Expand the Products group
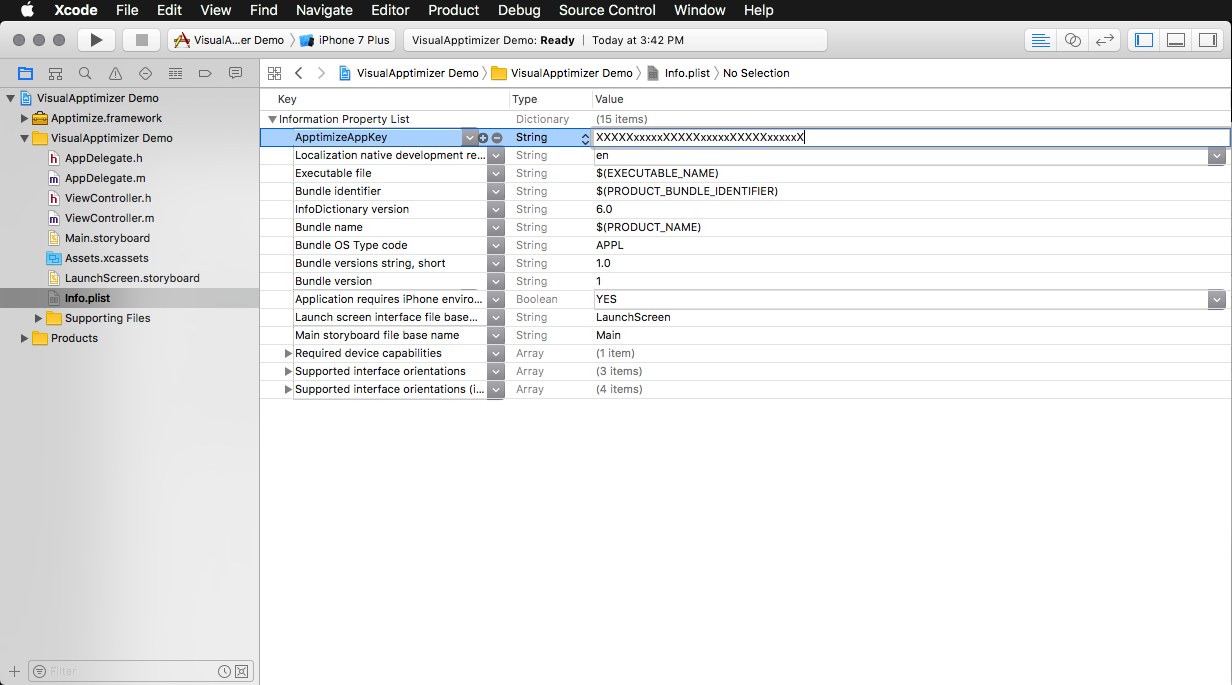Viewport: 1232px width, 685px height. click(x=25, y=338)
